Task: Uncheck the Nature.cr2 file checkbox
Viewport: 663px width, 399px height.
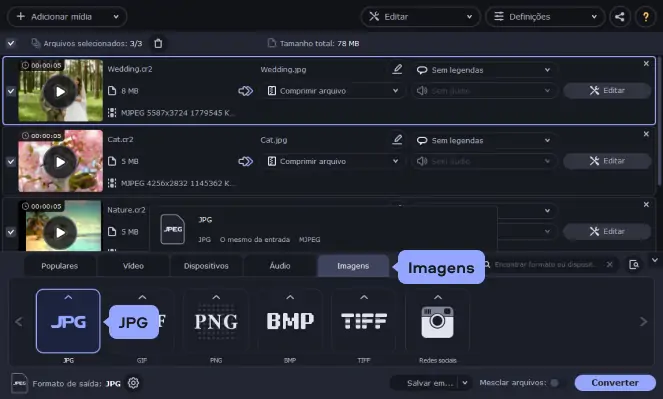Action: coord(11,232)
